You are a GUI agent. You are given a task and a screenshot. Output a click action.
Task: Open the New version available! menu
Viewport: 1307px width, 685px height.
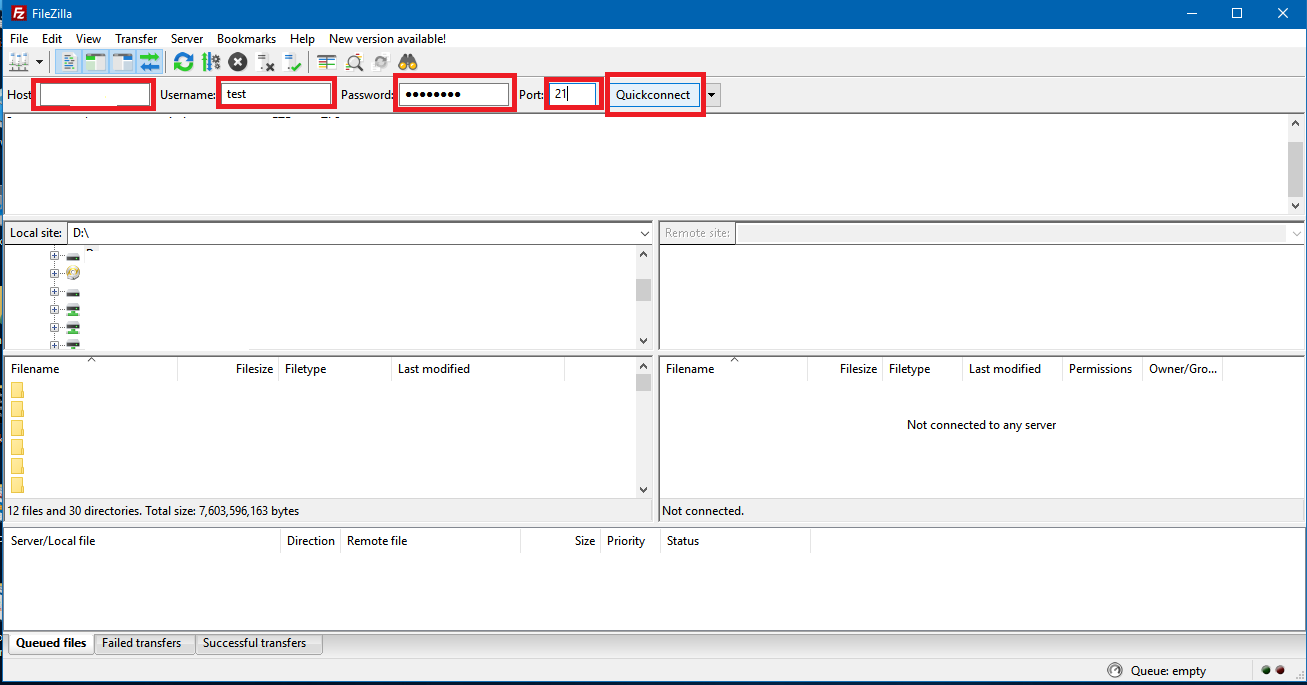click(x=387, y=38)
